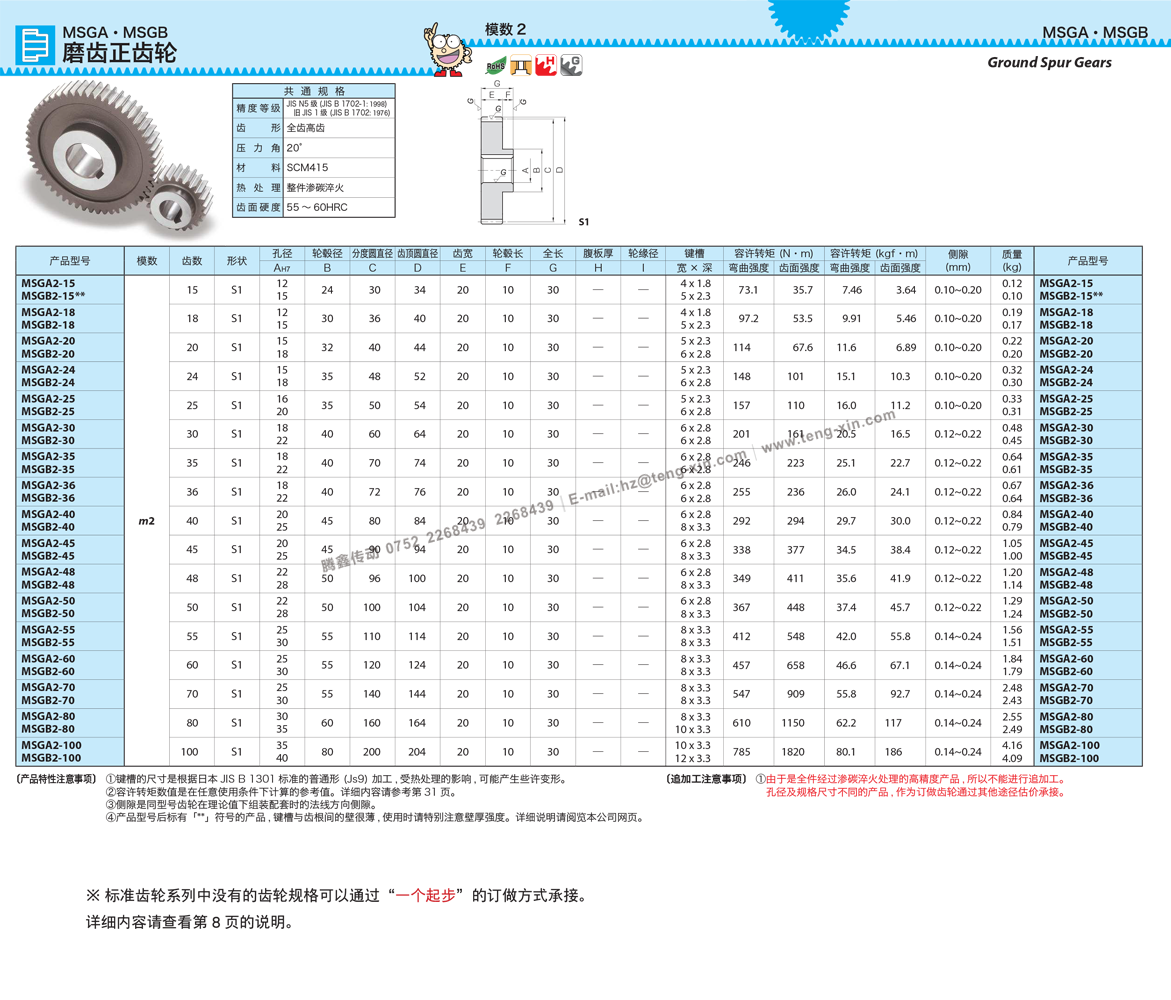Click the 模数 column header
Viewport: 1171px width, 1000px height.
click(147, 261)
